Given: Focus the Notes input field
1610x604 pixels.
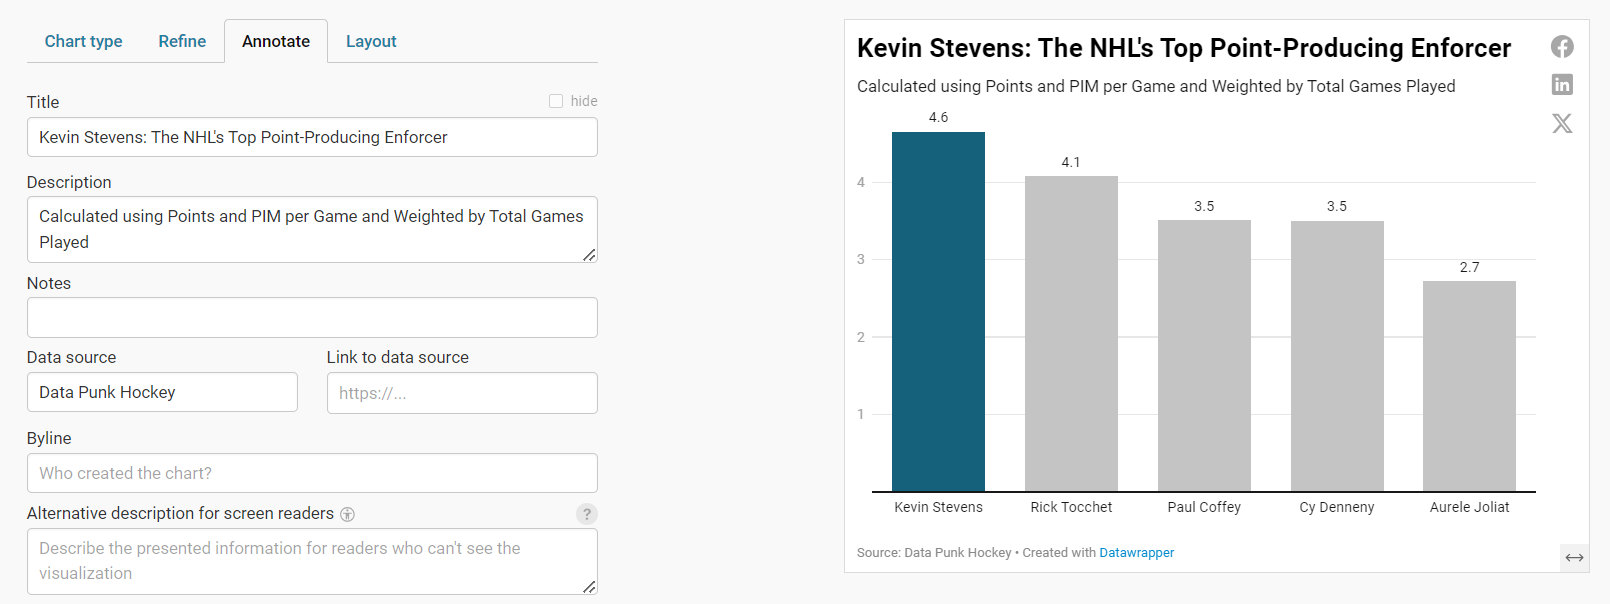Looking at the screenshot, I should 312,317.
